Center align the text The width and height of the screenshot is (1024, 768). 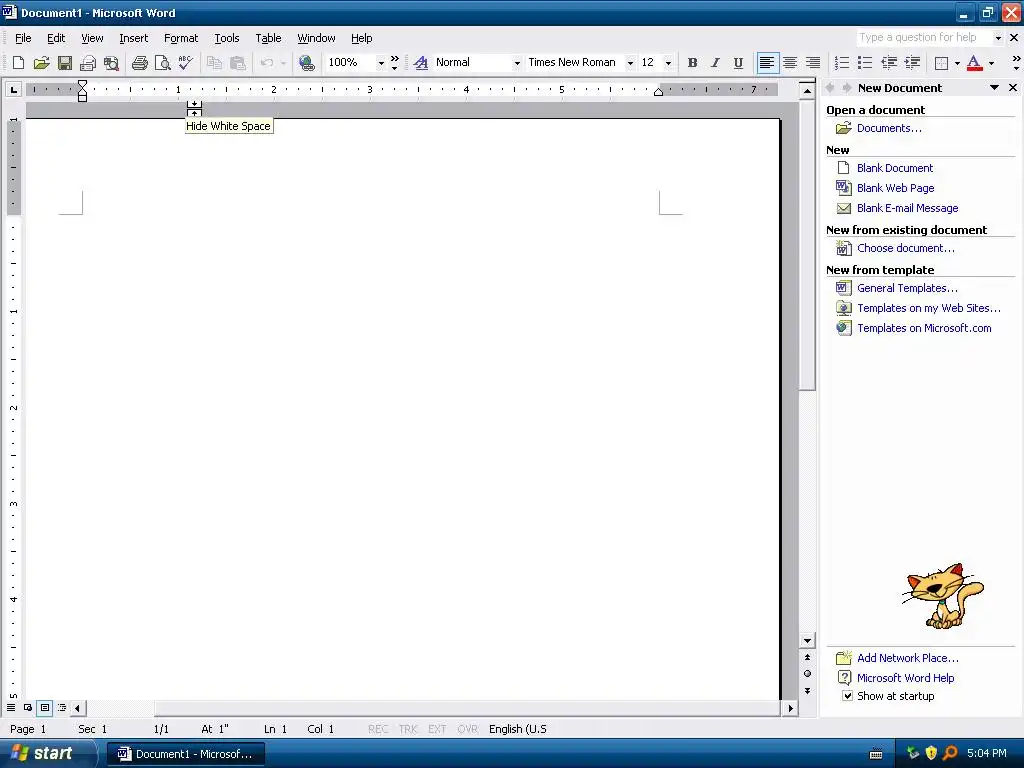[790, 63]
